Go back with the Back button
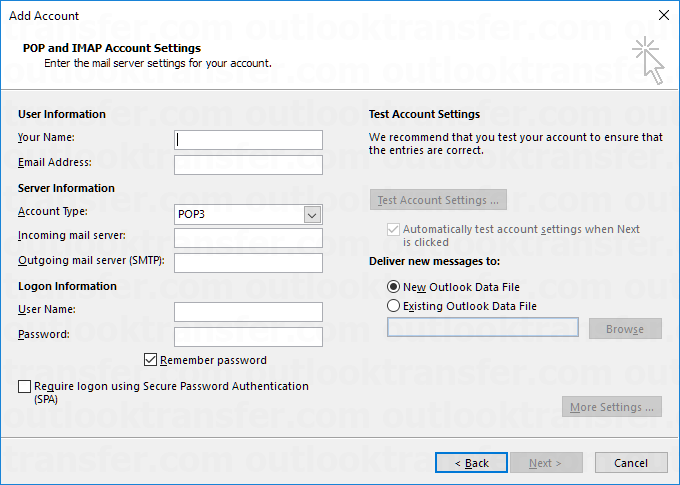 471,463
